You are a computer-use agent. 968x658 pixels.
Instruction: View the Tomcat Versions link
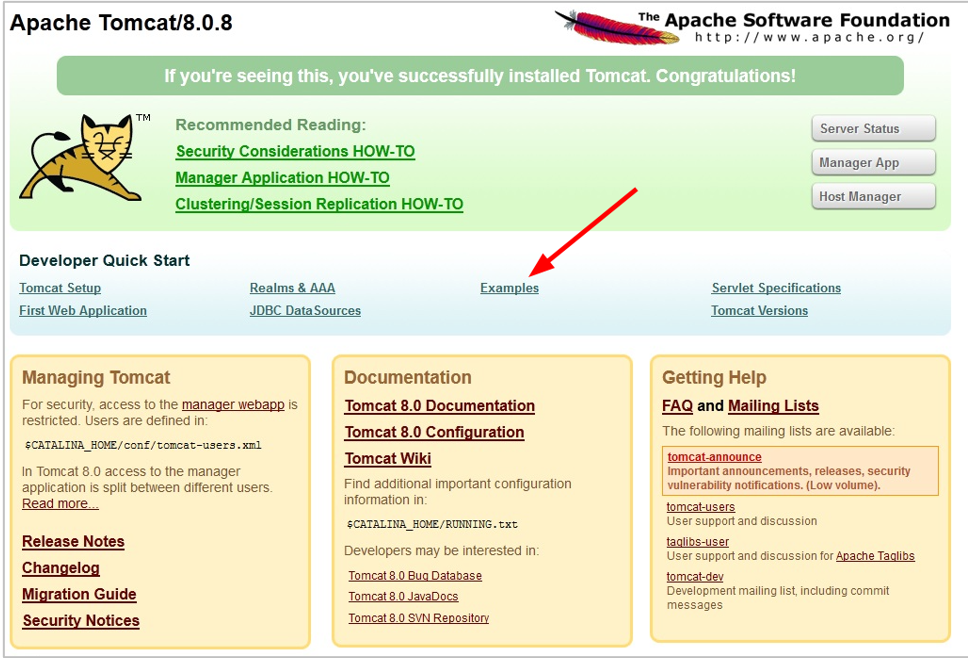pos(759,311)
